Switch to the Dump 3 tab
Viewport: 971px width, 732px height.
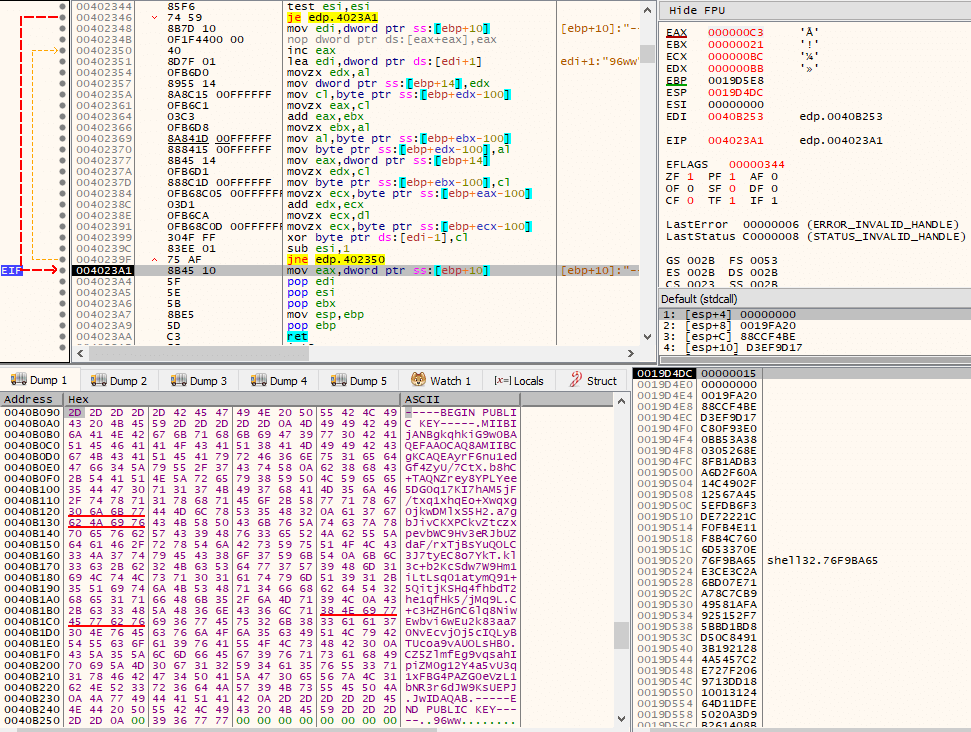pos(199,381)
